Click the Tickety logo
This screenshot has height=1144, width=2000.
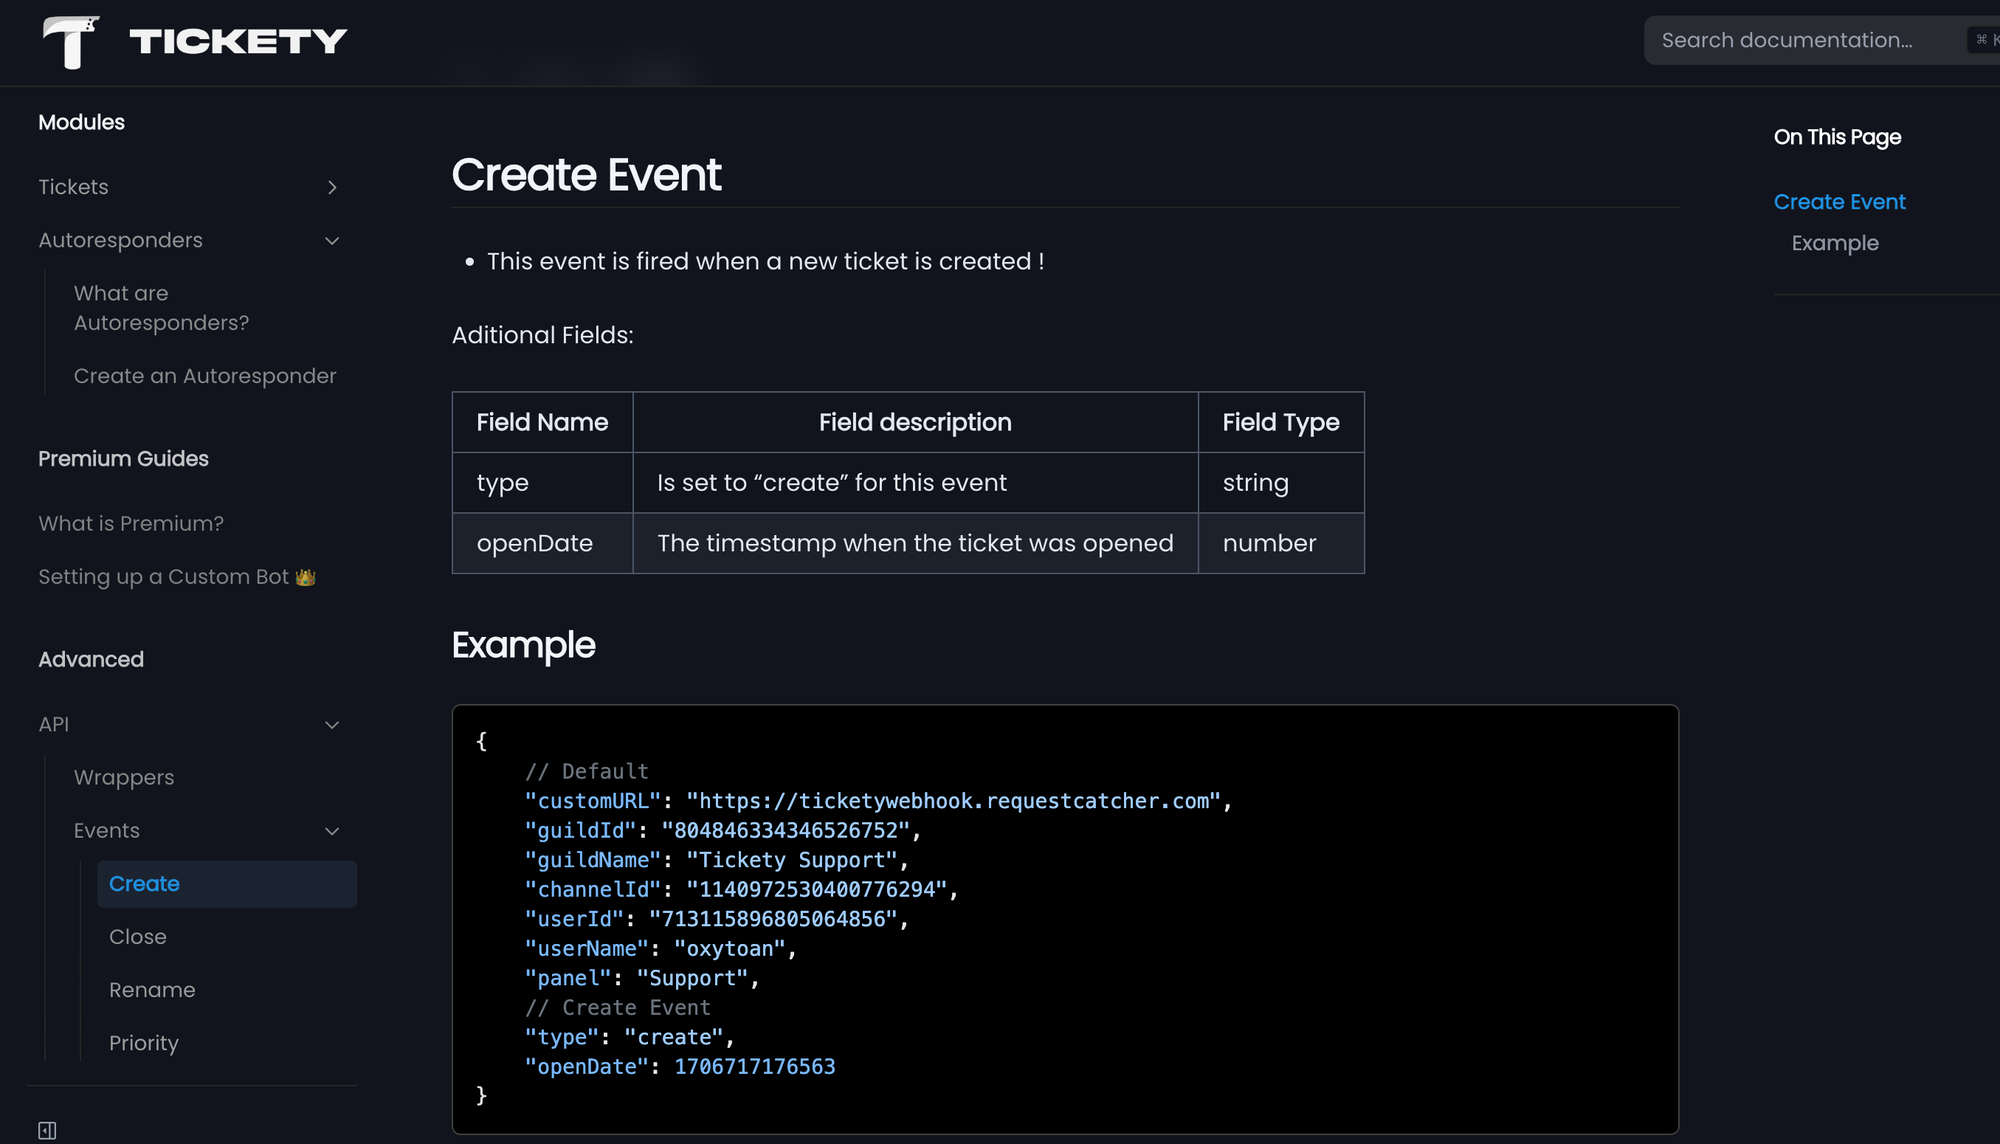191,40
